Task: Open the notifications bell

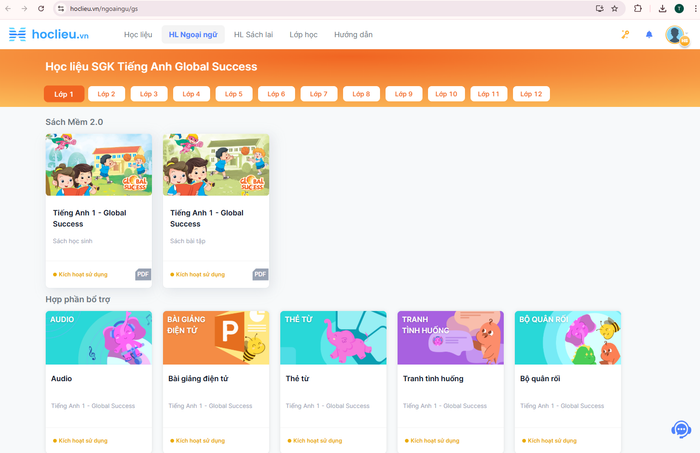Action: 649,35
